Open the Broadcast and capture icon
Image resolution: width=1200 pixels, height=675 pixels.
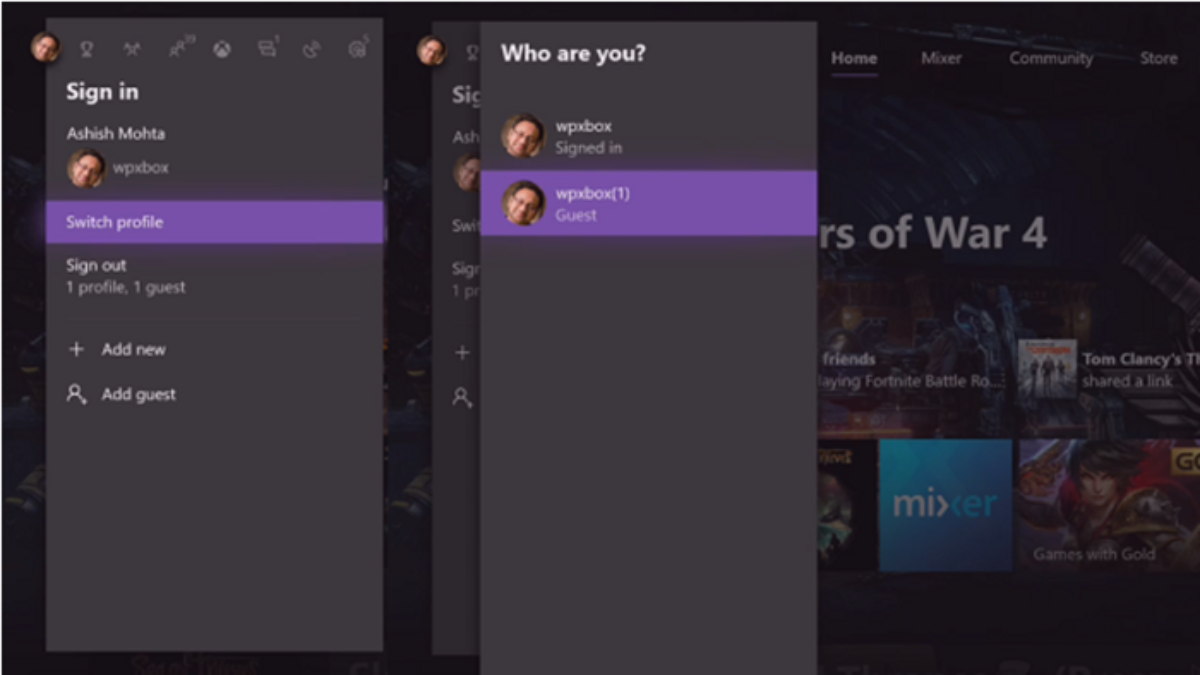coord(312,49)
